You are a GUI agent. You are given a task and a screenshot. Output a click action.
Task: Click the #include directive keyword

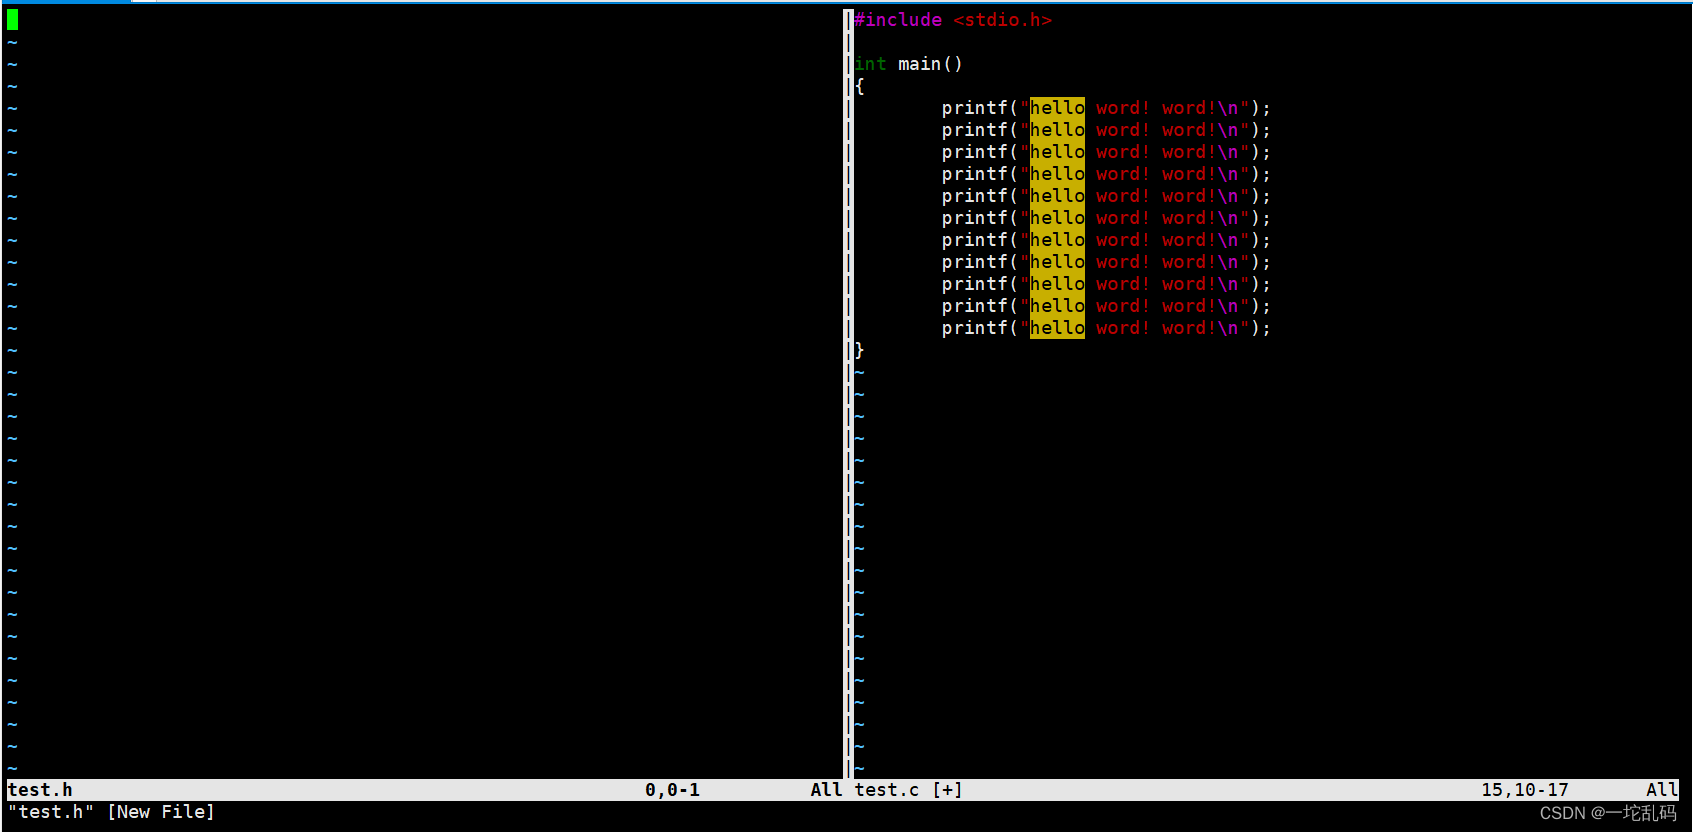click(898, 20)
